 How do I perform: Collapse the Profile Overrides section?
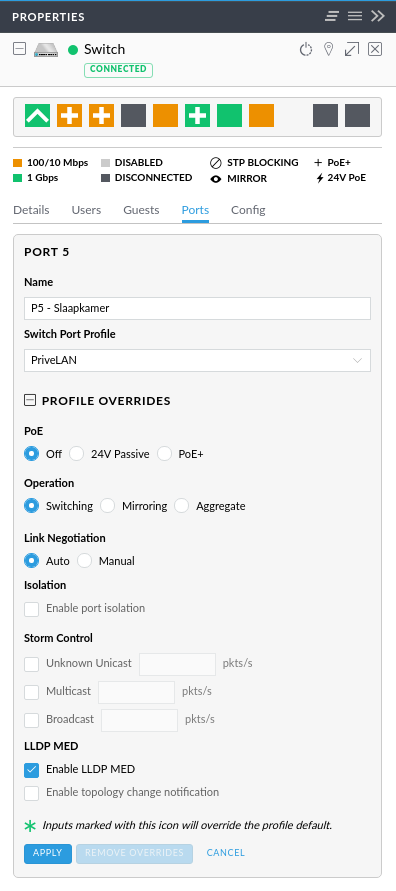(x=30, y=401)
